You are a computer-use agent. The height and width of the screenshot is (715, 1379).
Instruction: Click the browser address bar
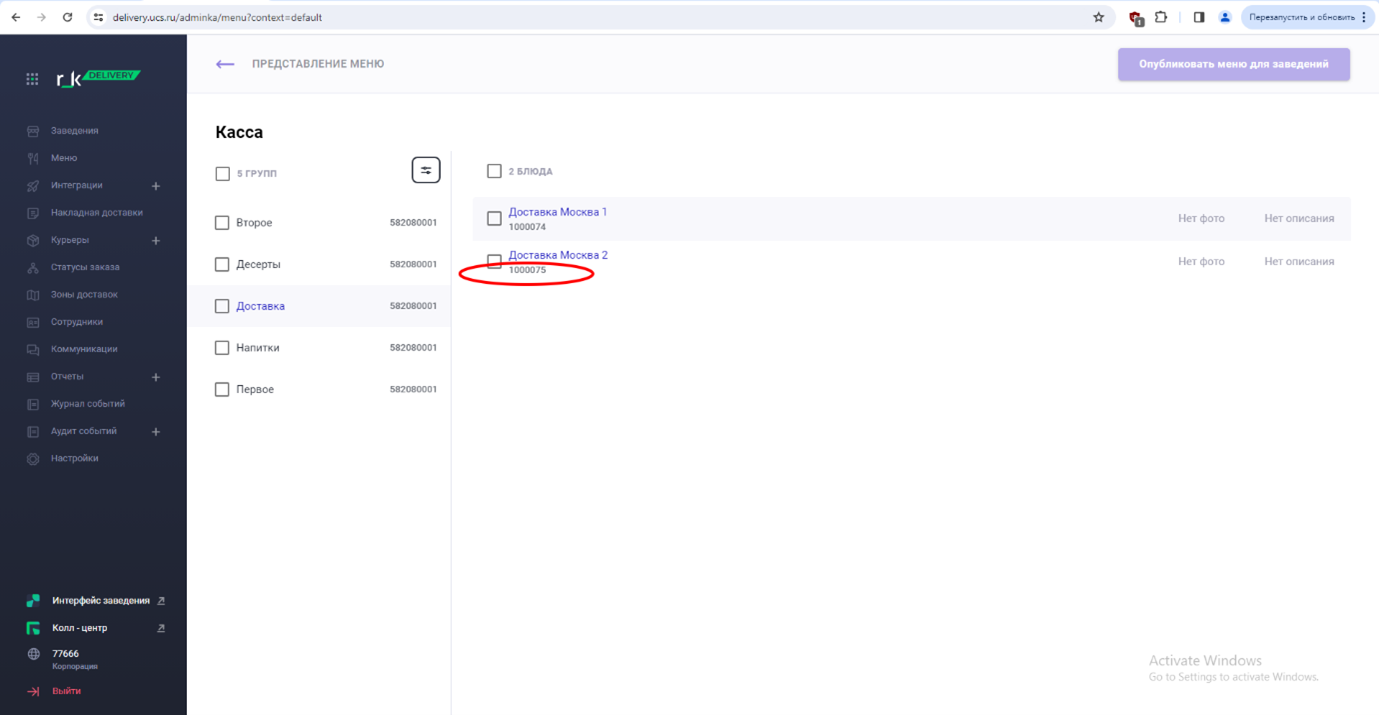click(600, 17)
